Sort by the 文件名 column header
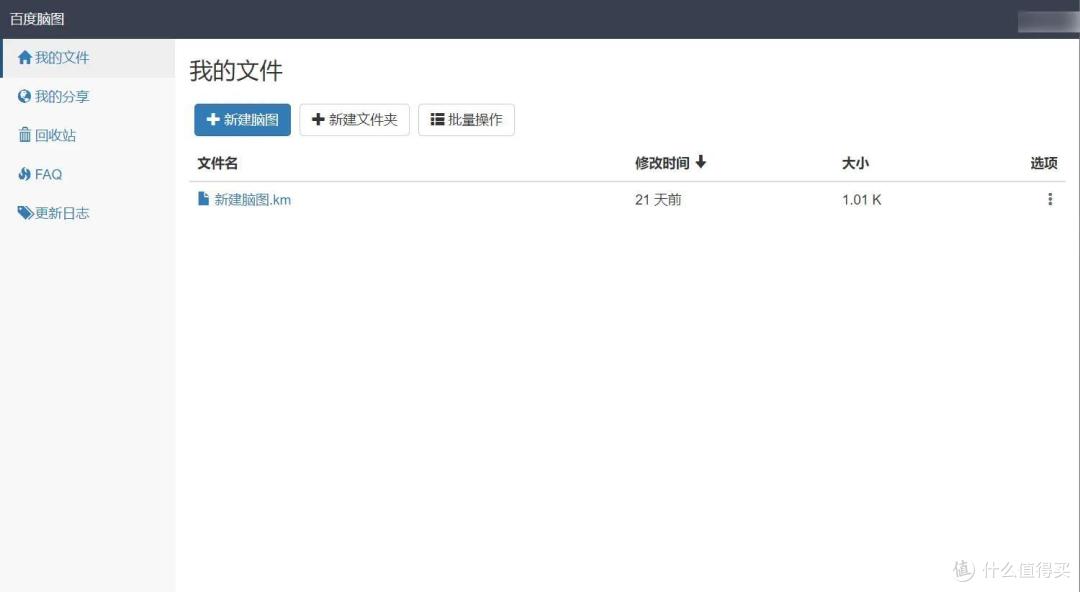Viewport: 1080px width, 592px height. [218, 163]
